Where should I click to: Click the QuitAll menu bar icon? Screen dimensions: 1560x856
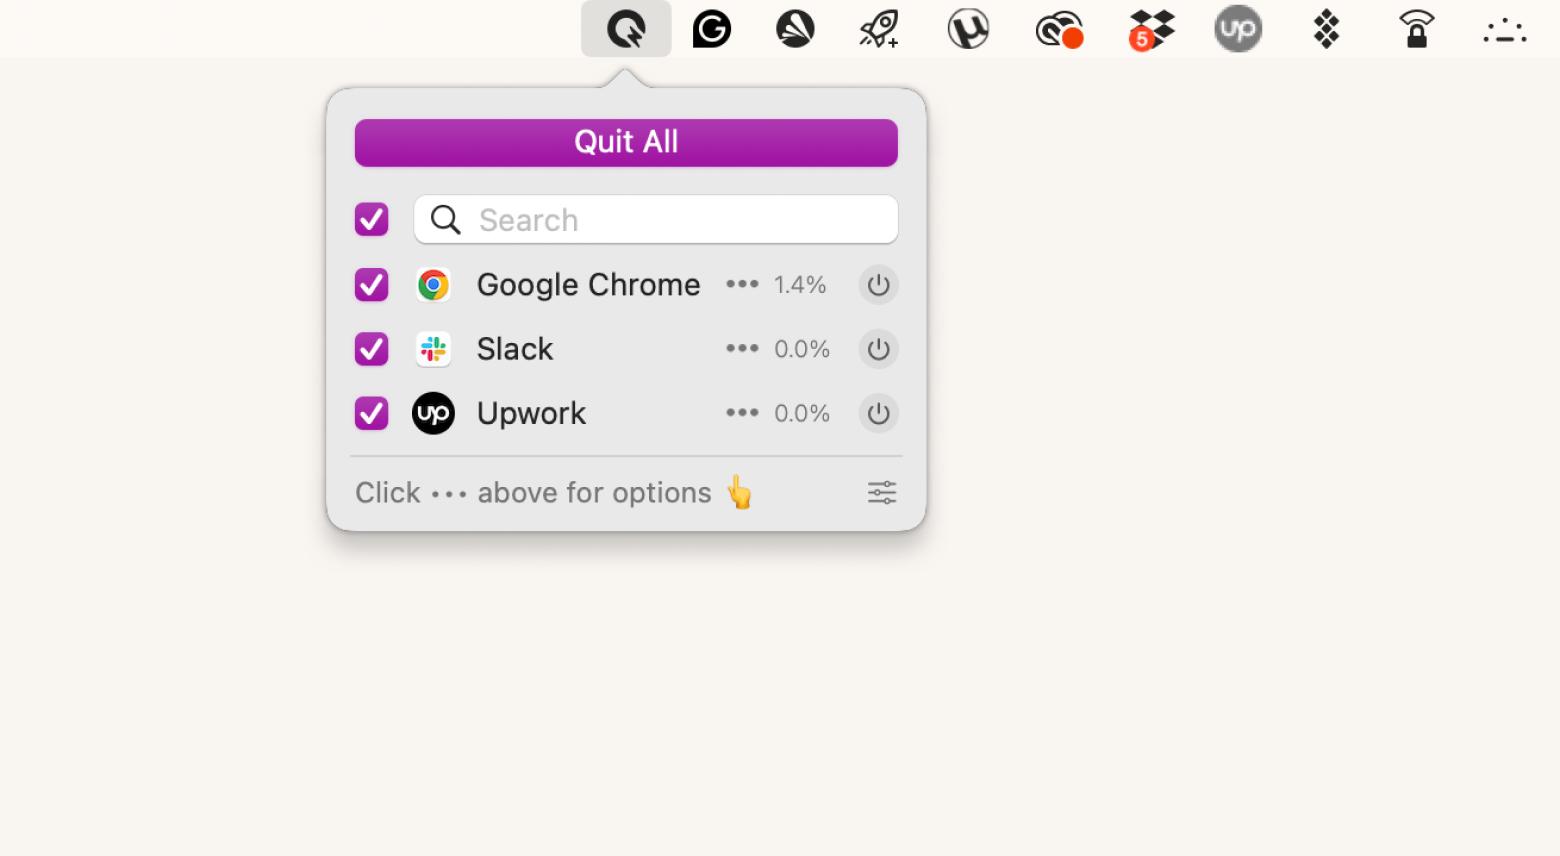point(626,29)
